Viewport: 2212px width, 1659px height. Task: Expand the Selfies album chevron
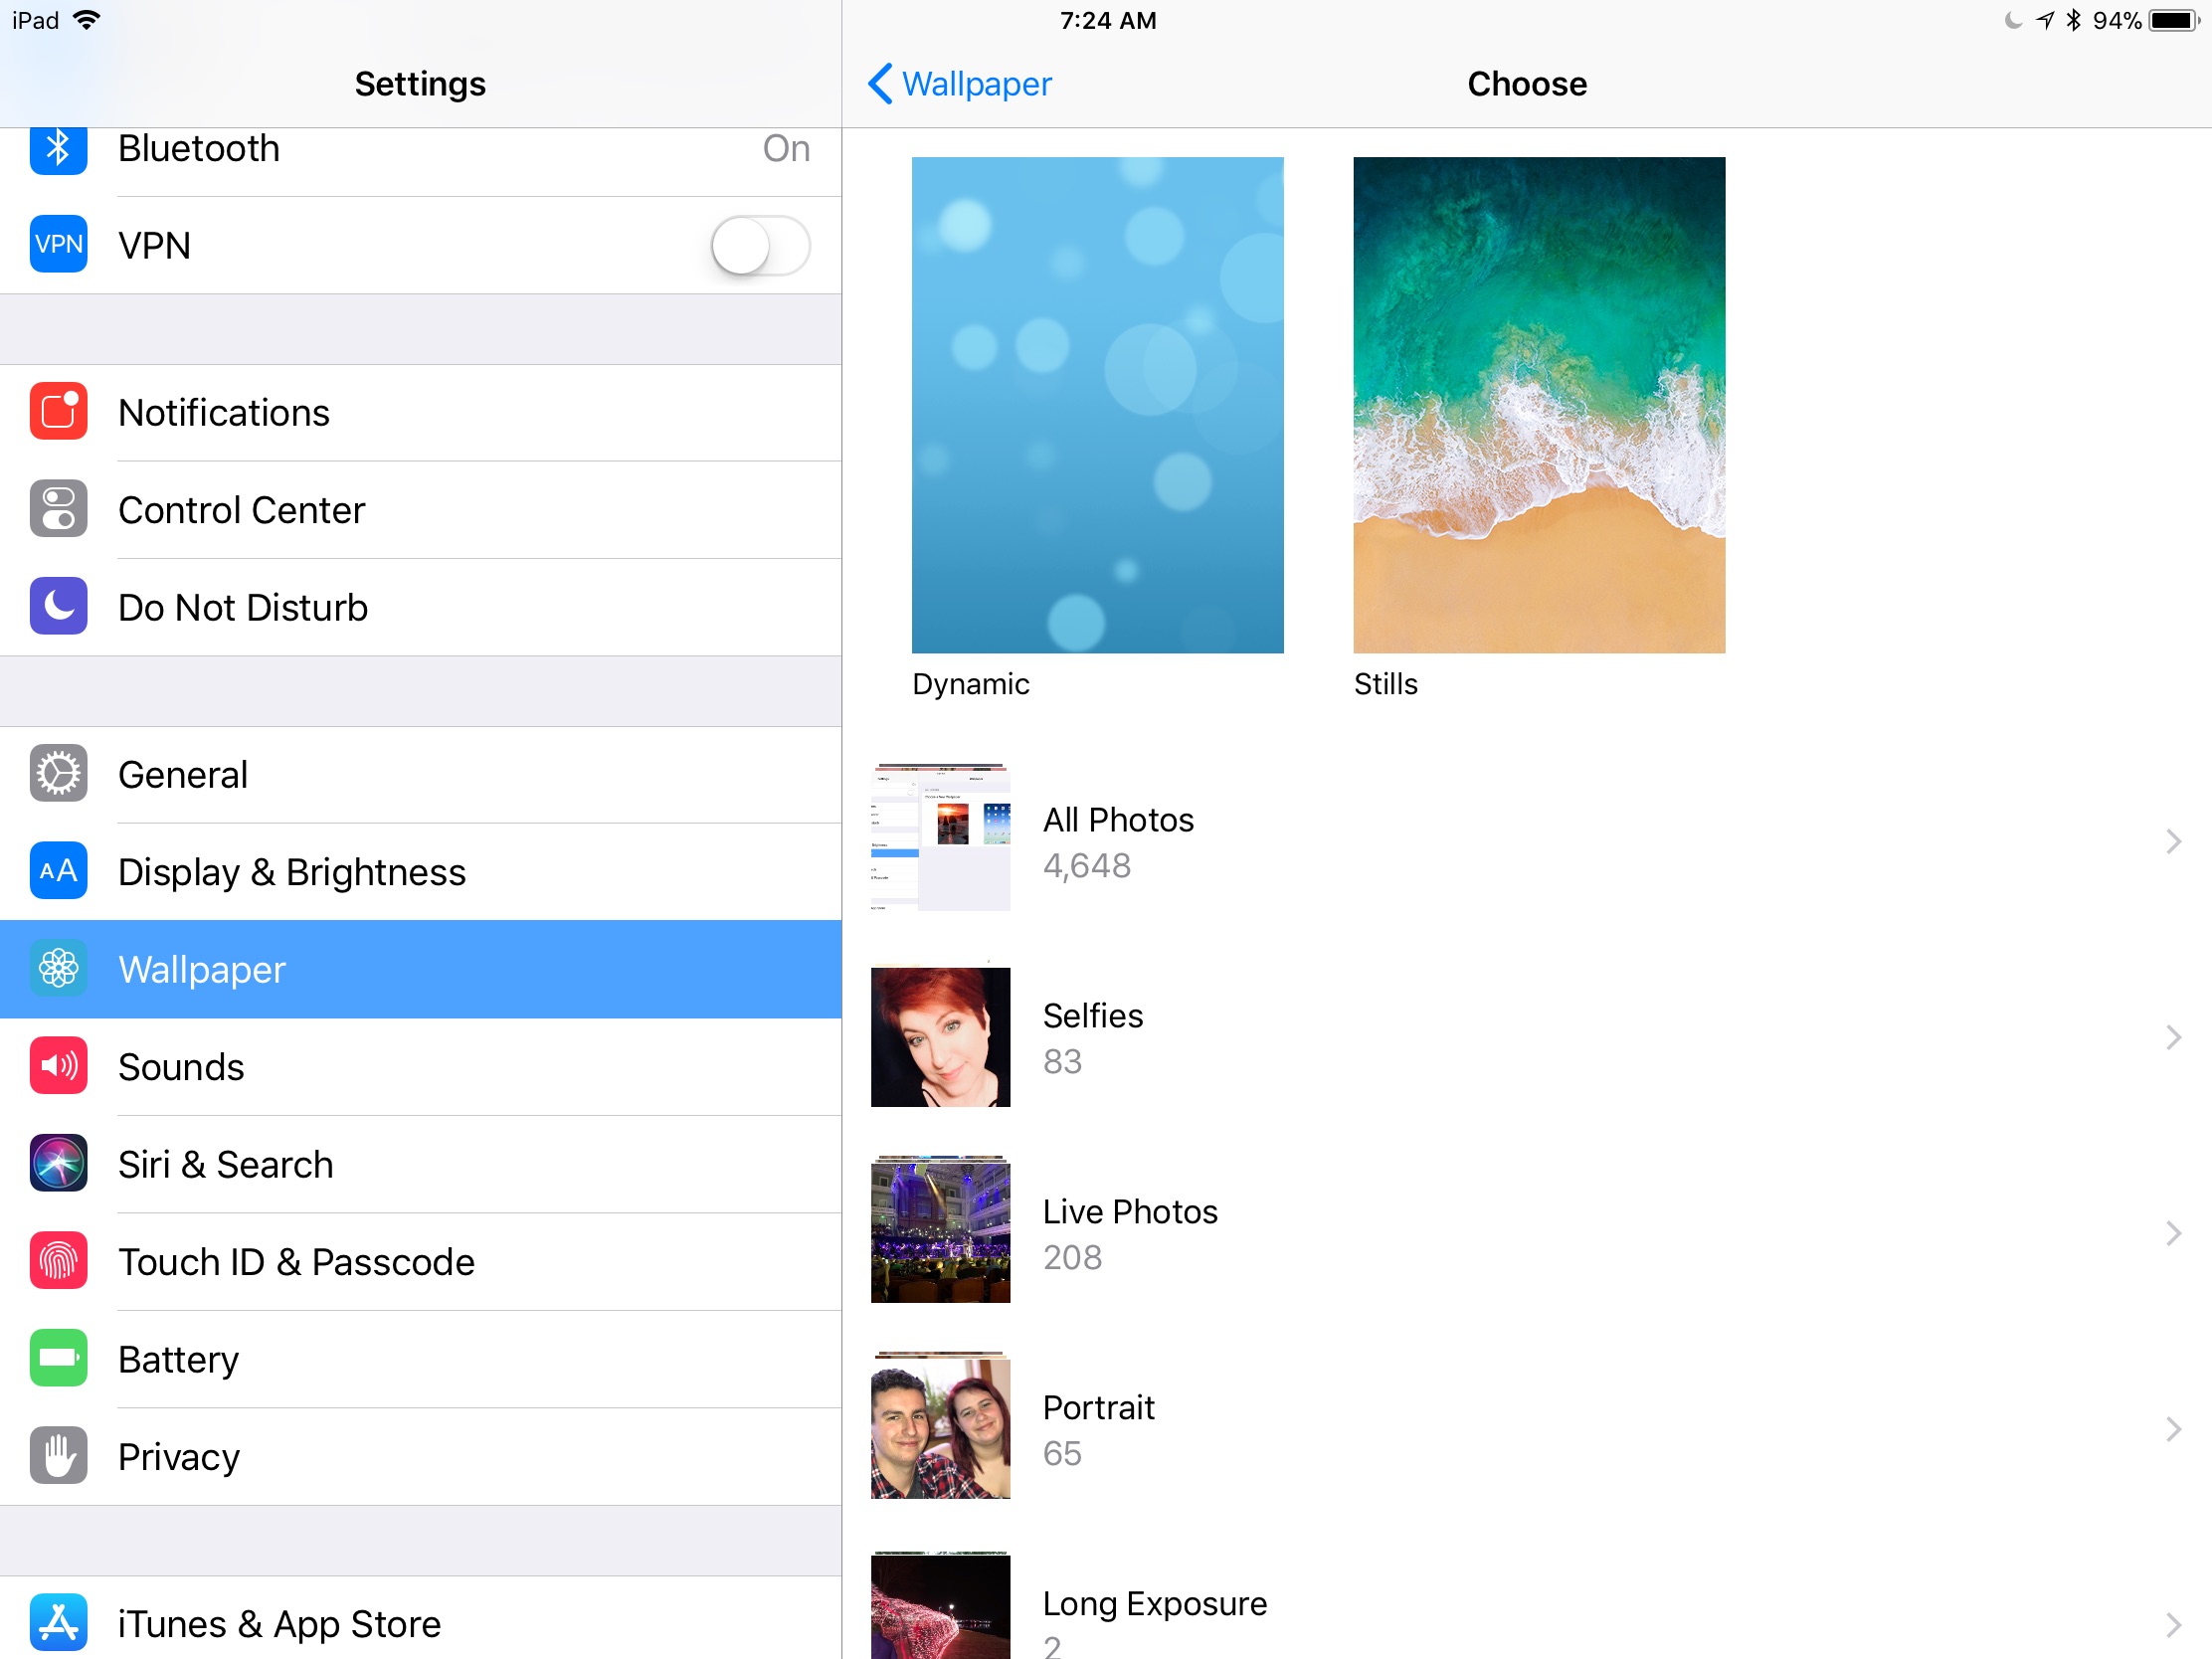pos(2172,1037)
